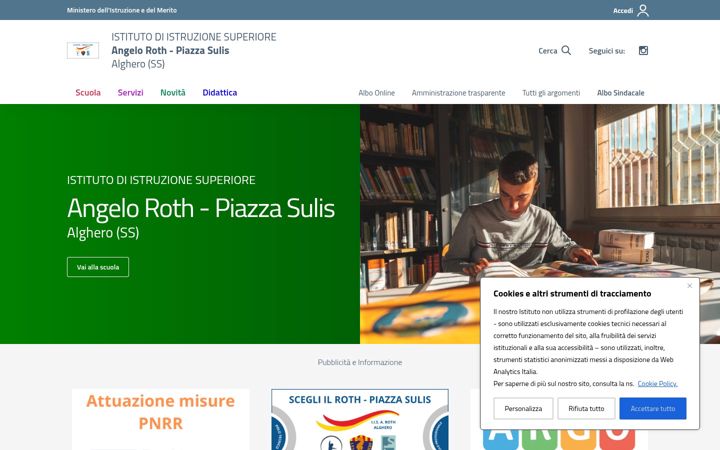Click Ministero dell'Istruzione e del Merito link
The image size is (720, 450).
pyautogui.click(x=122, y=10)
